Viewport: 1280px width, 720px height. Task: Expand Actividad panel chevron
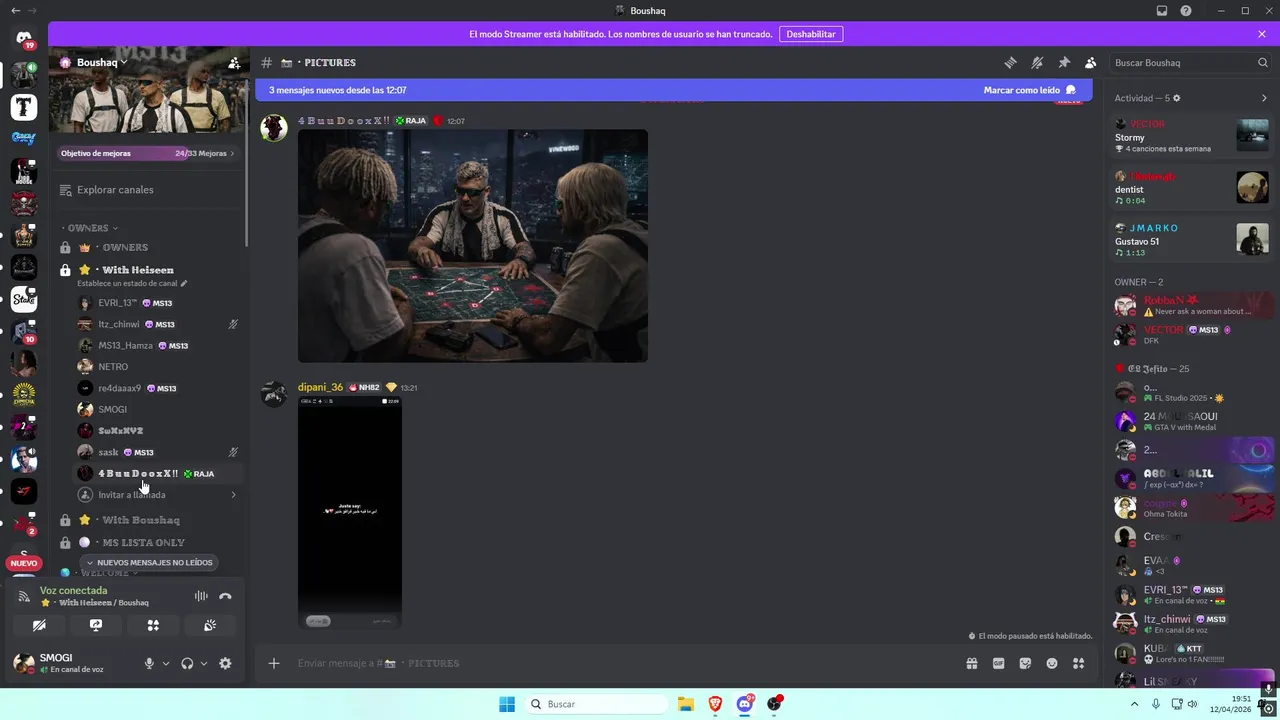1264,98
